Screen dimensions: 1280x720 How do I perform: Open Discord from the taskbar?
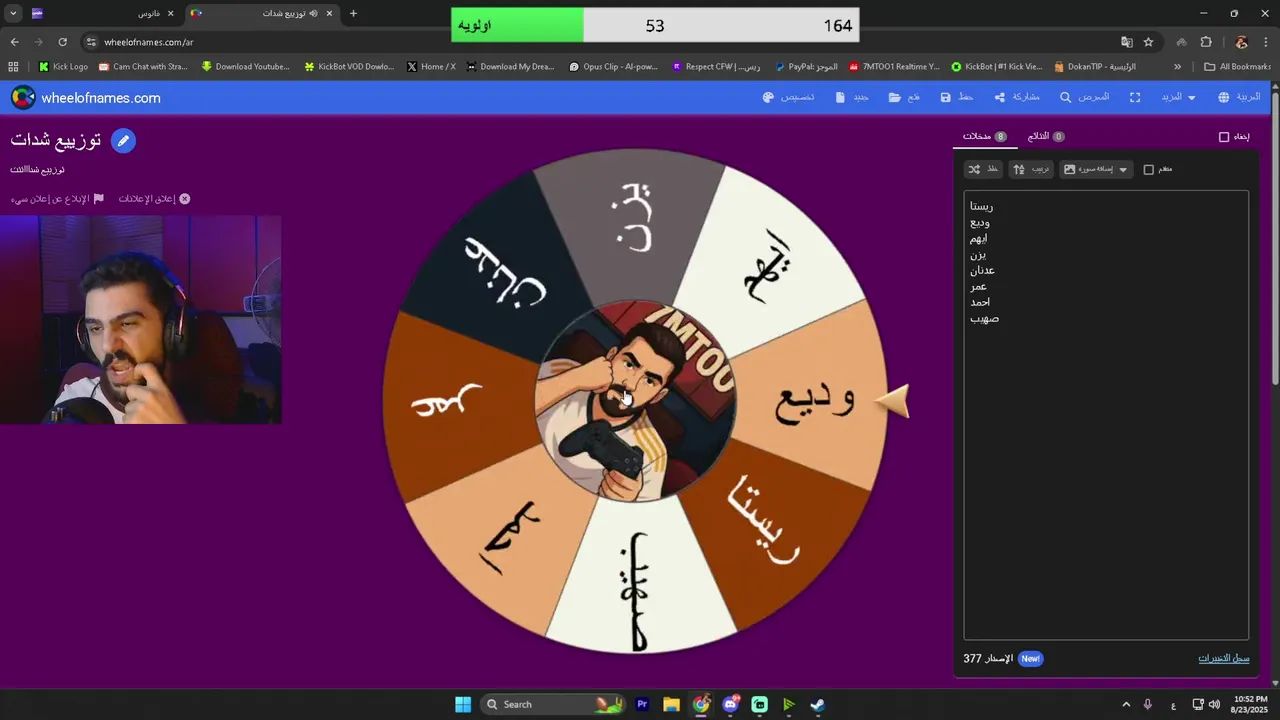[x=730, y=704]
